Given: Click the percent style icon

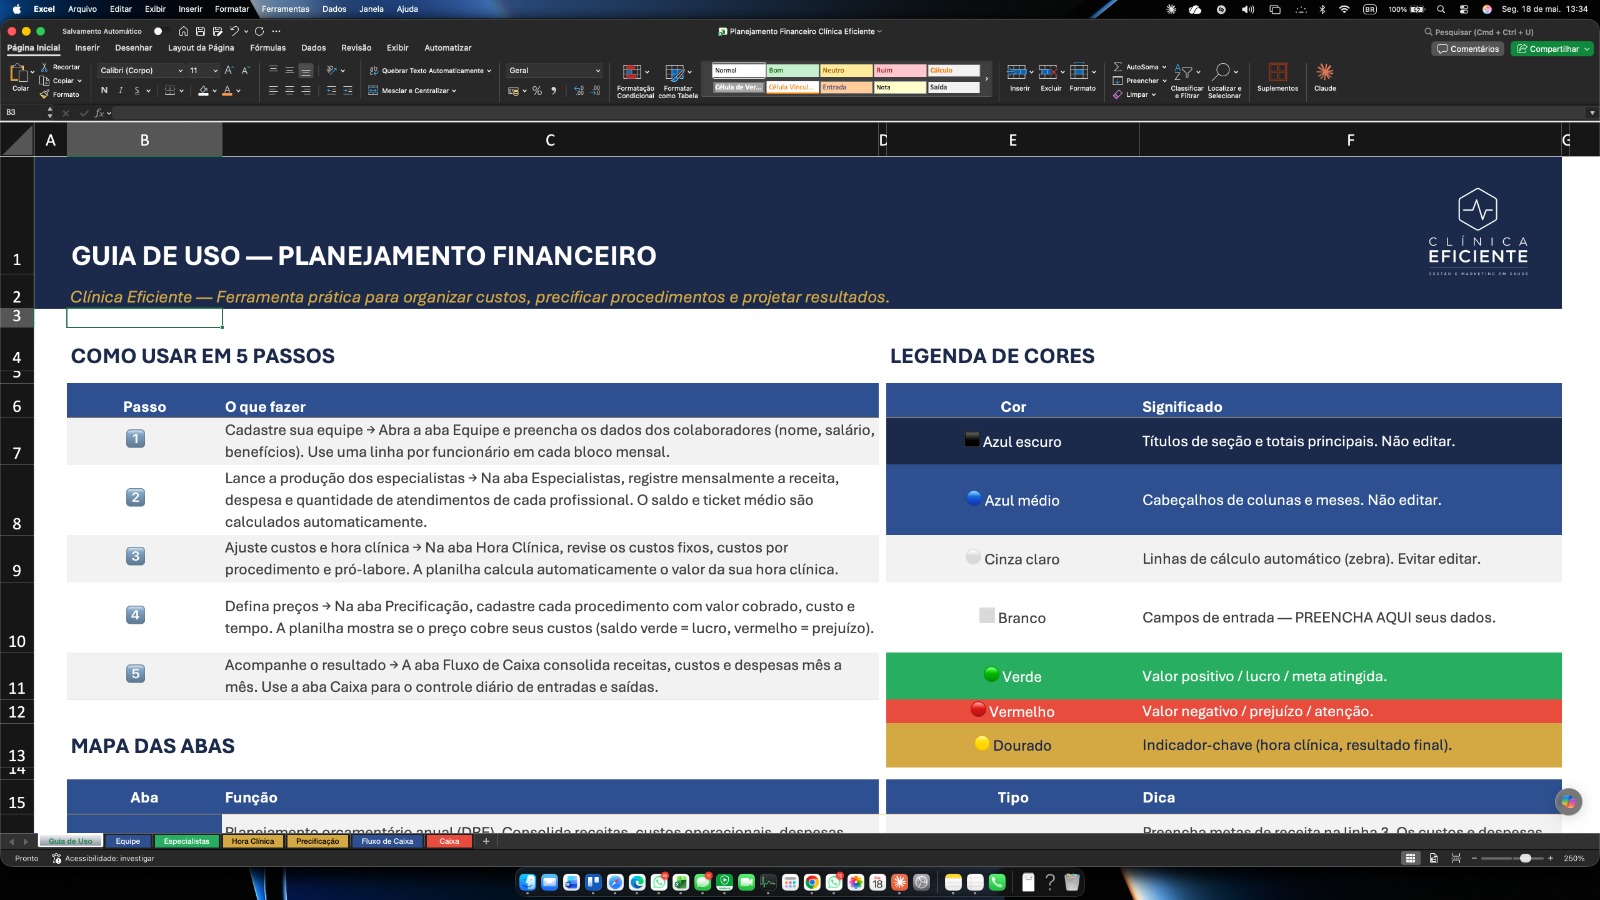Looking at the screenshot, I should [537, 90].
